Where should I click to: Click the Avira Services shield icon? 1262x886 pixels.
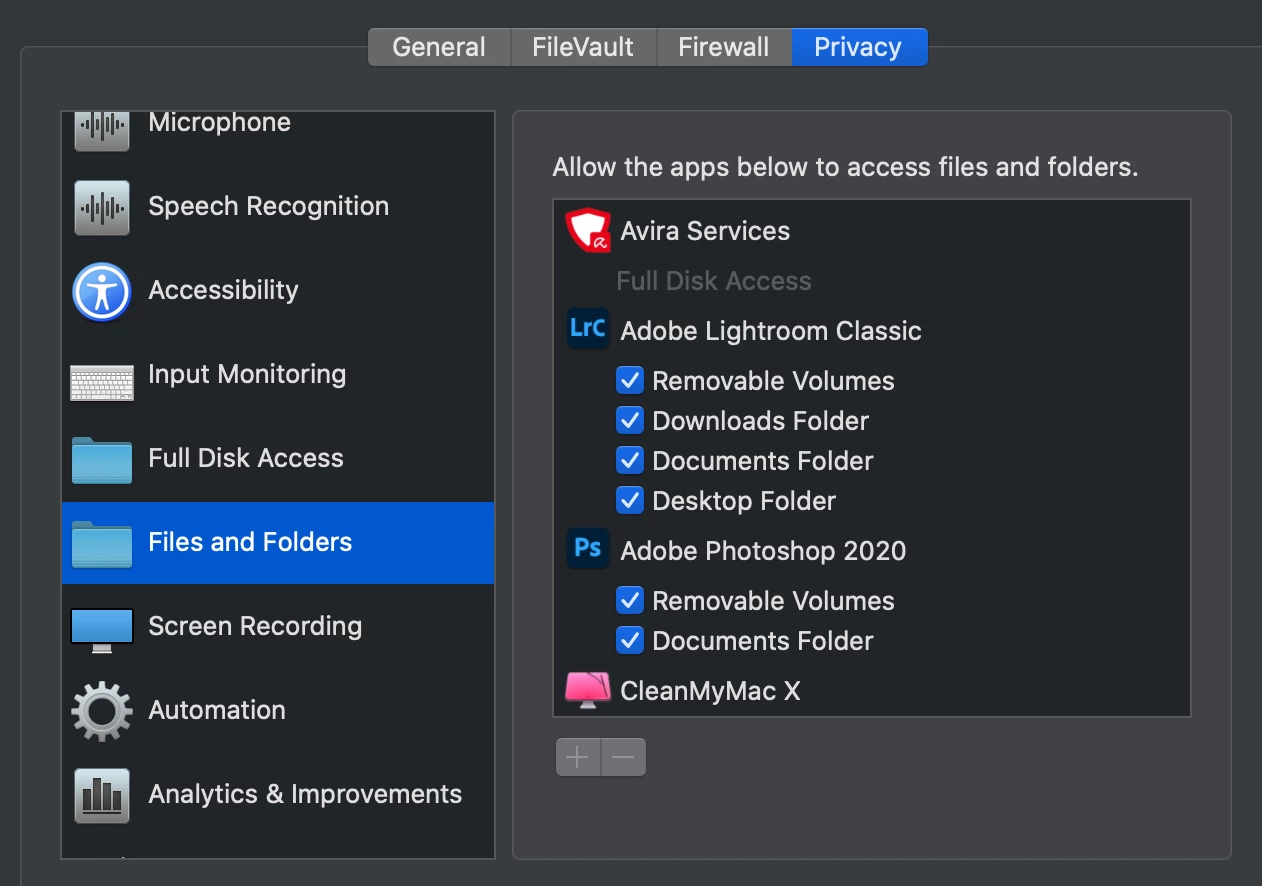click(x=588, y=230)
